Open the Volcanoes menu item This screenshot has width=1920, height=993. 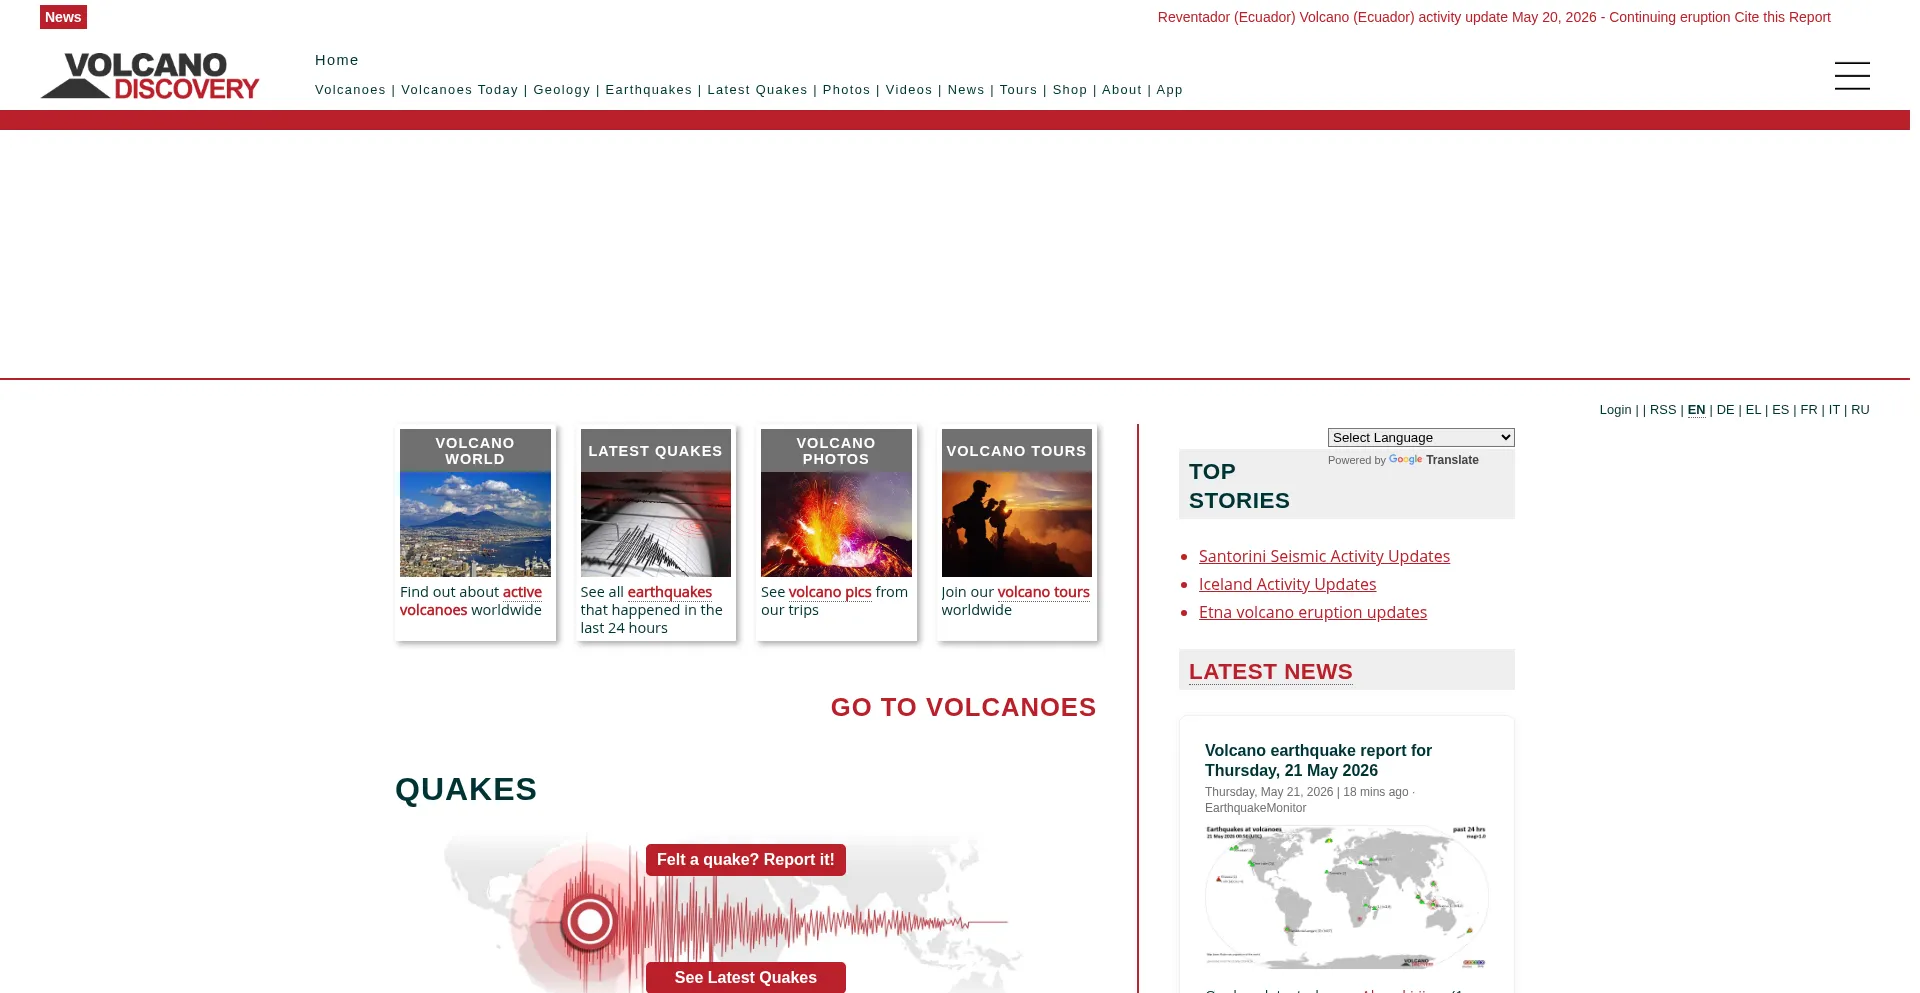(x=350, y=90)
